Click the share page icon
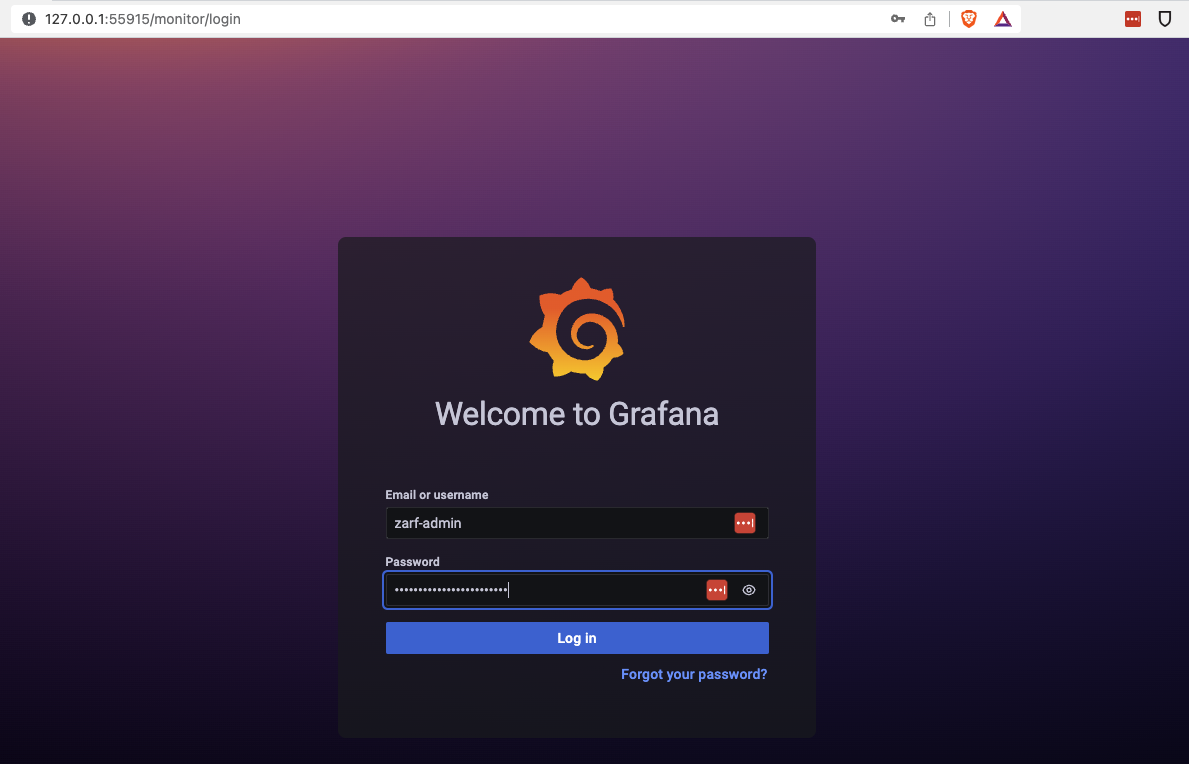The height and width of the screenshot is (764, 1189). [x=930, y=19]
